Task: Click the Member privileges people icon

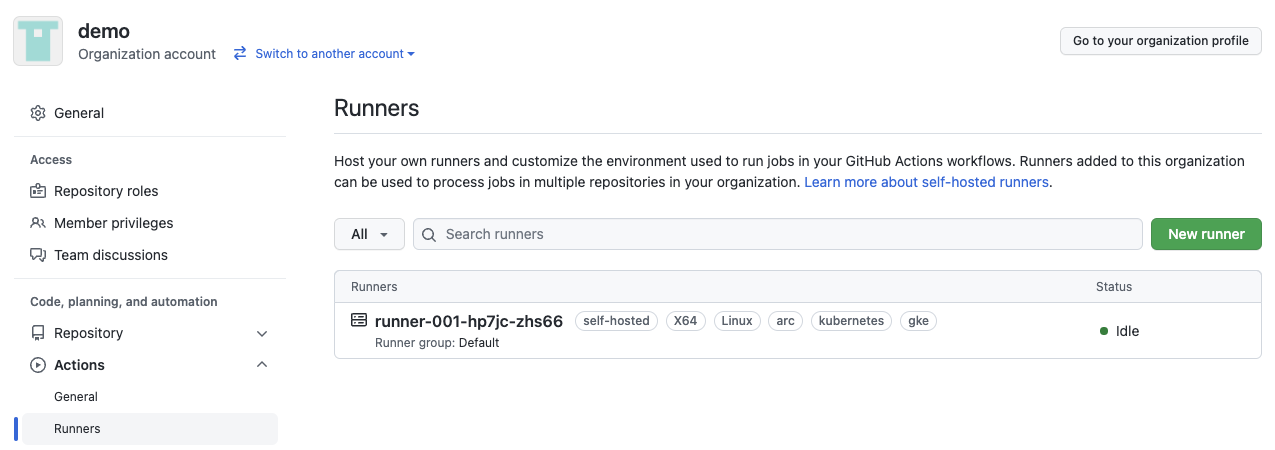Action: 38,223
